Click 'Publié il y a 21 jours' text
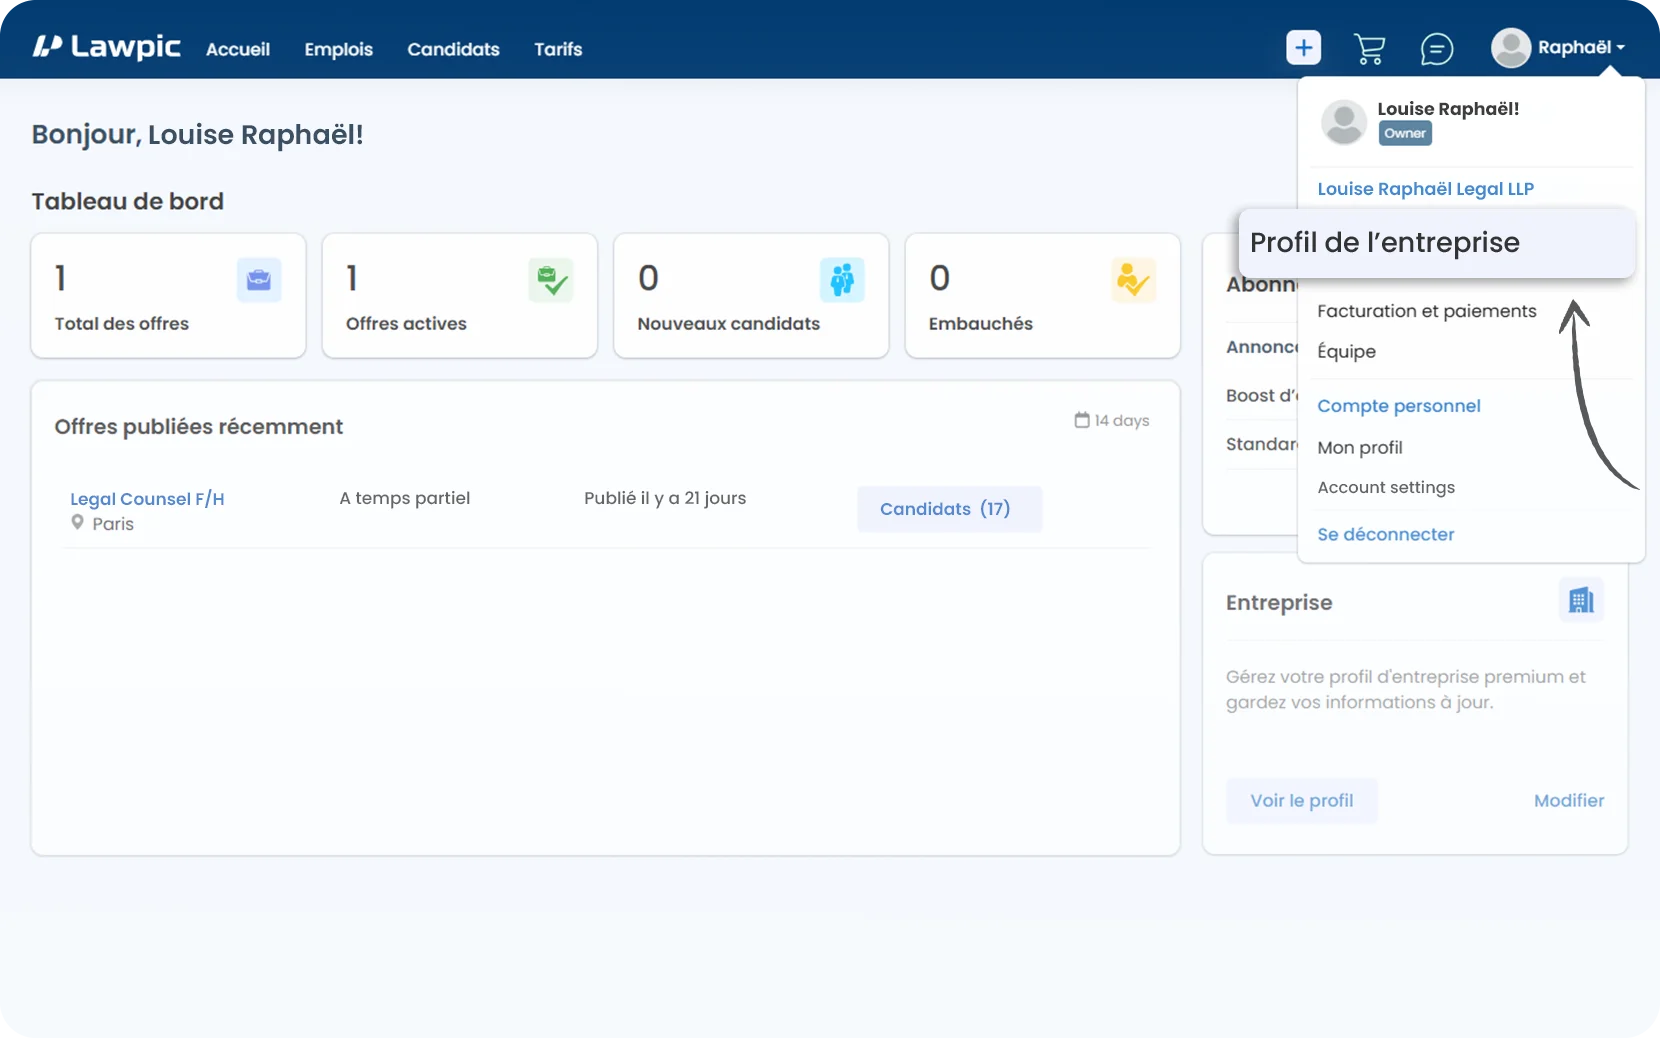Image resolution: width=1660 pixels, height=1038 pixels. click(665, 498)
